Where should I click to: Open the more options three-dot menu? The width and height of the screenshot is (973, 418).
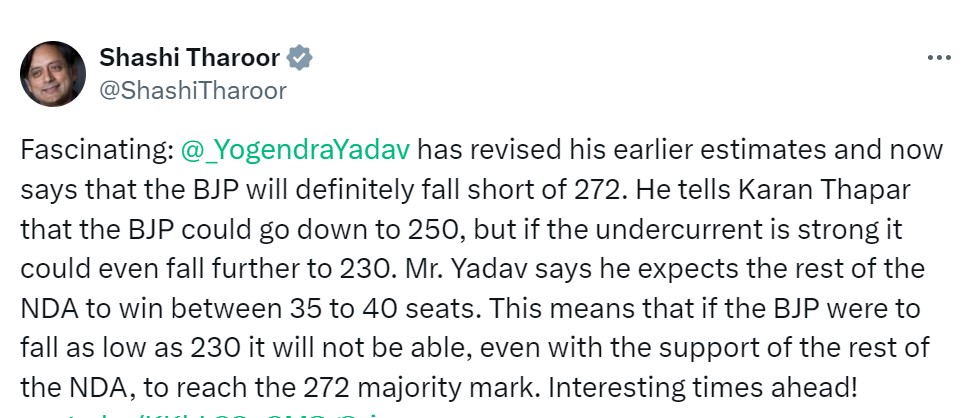[x=938, y=58]
